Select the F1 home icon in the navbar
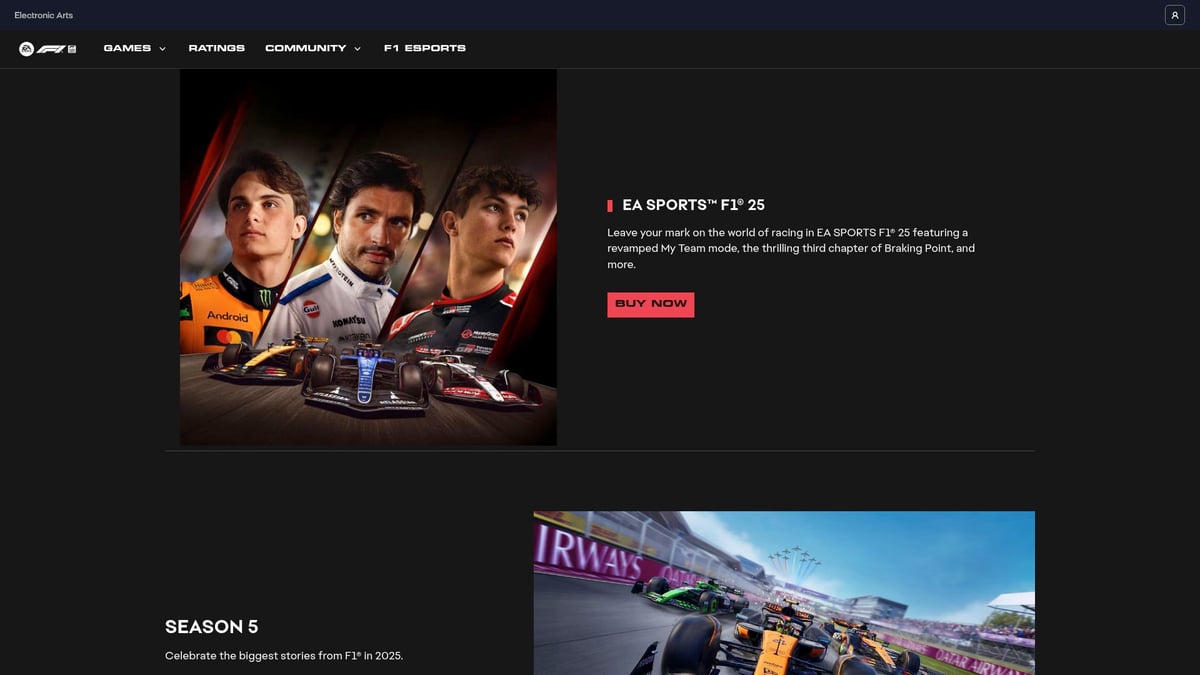The image size is (1200, 675). (x=45, y=47)
